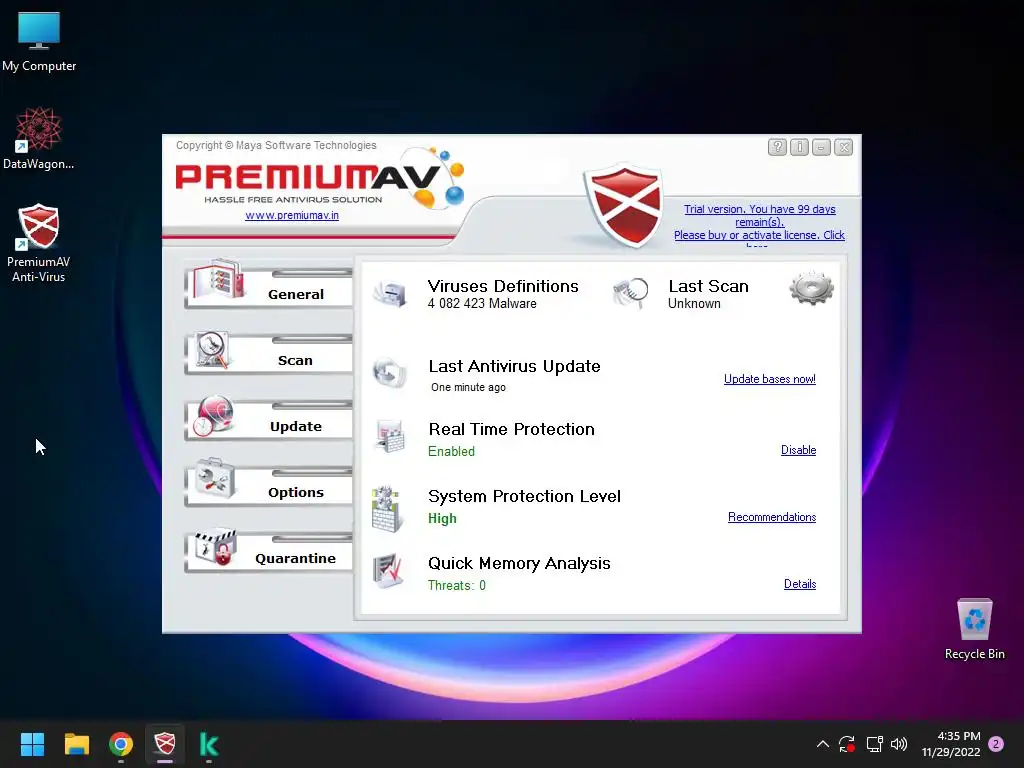The height and width of the screenshot is (768, 1024).
Task: Open the info button in the title bar
Action: click(x=799, y=147)
